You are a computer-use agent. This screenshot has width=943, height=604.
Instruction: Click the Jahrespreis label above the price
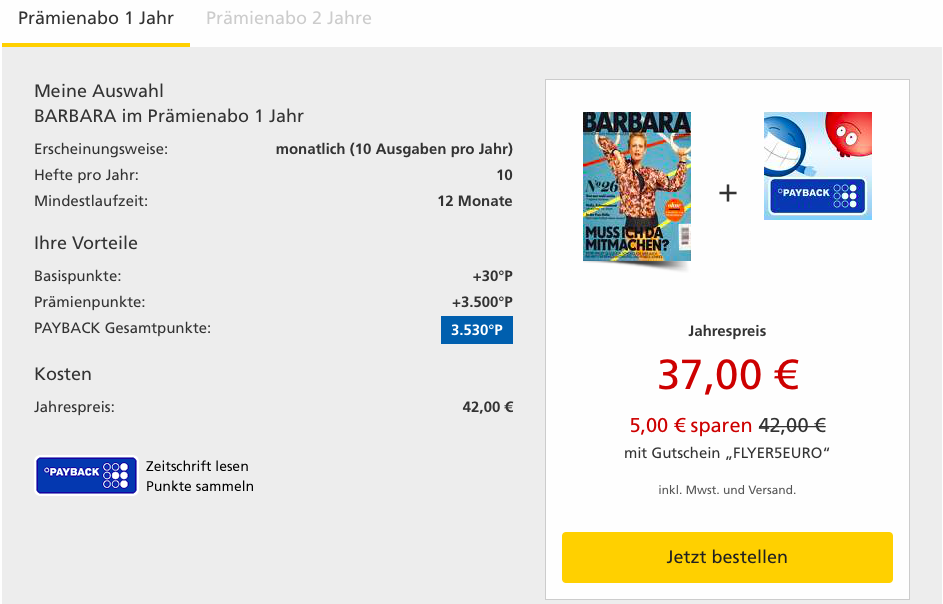[727, 331]
